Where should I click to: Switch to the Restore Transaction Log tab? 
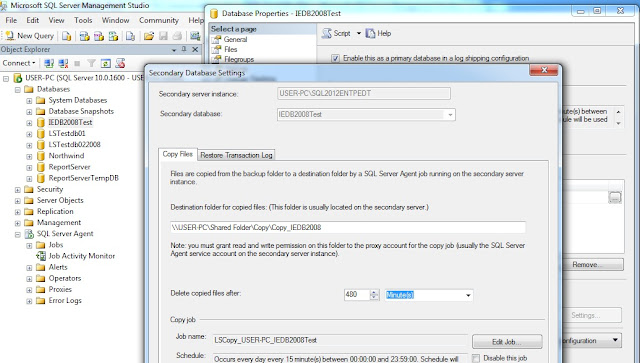(236, 155)
